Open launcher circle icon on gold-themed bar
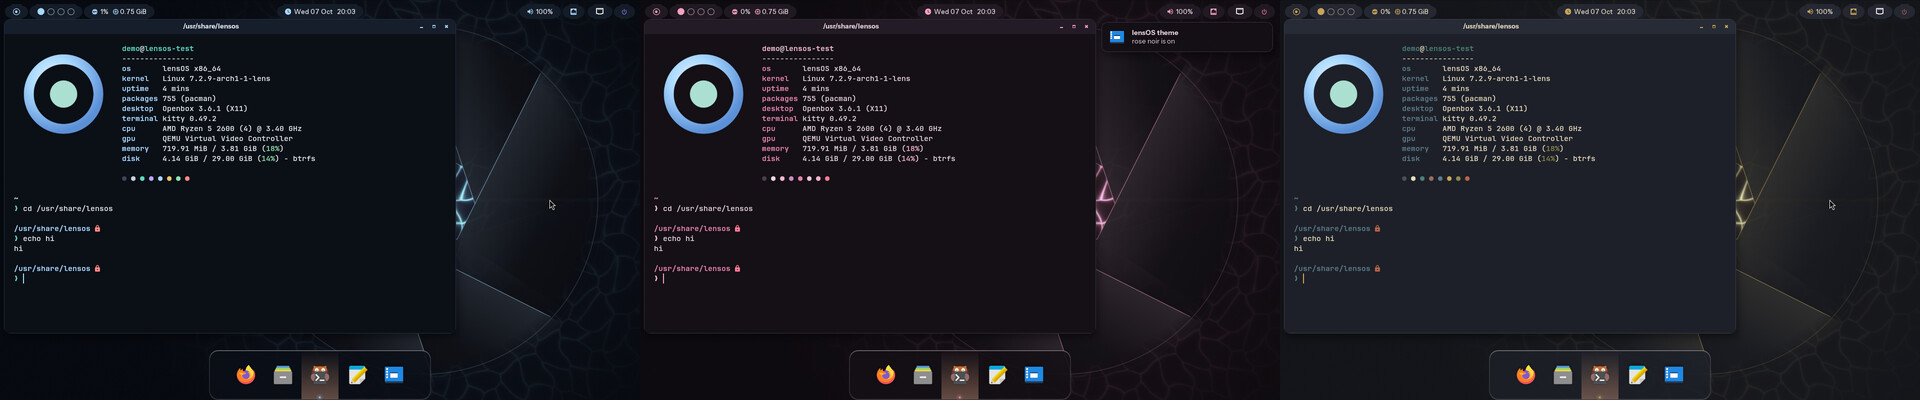 click(1296, 12)
